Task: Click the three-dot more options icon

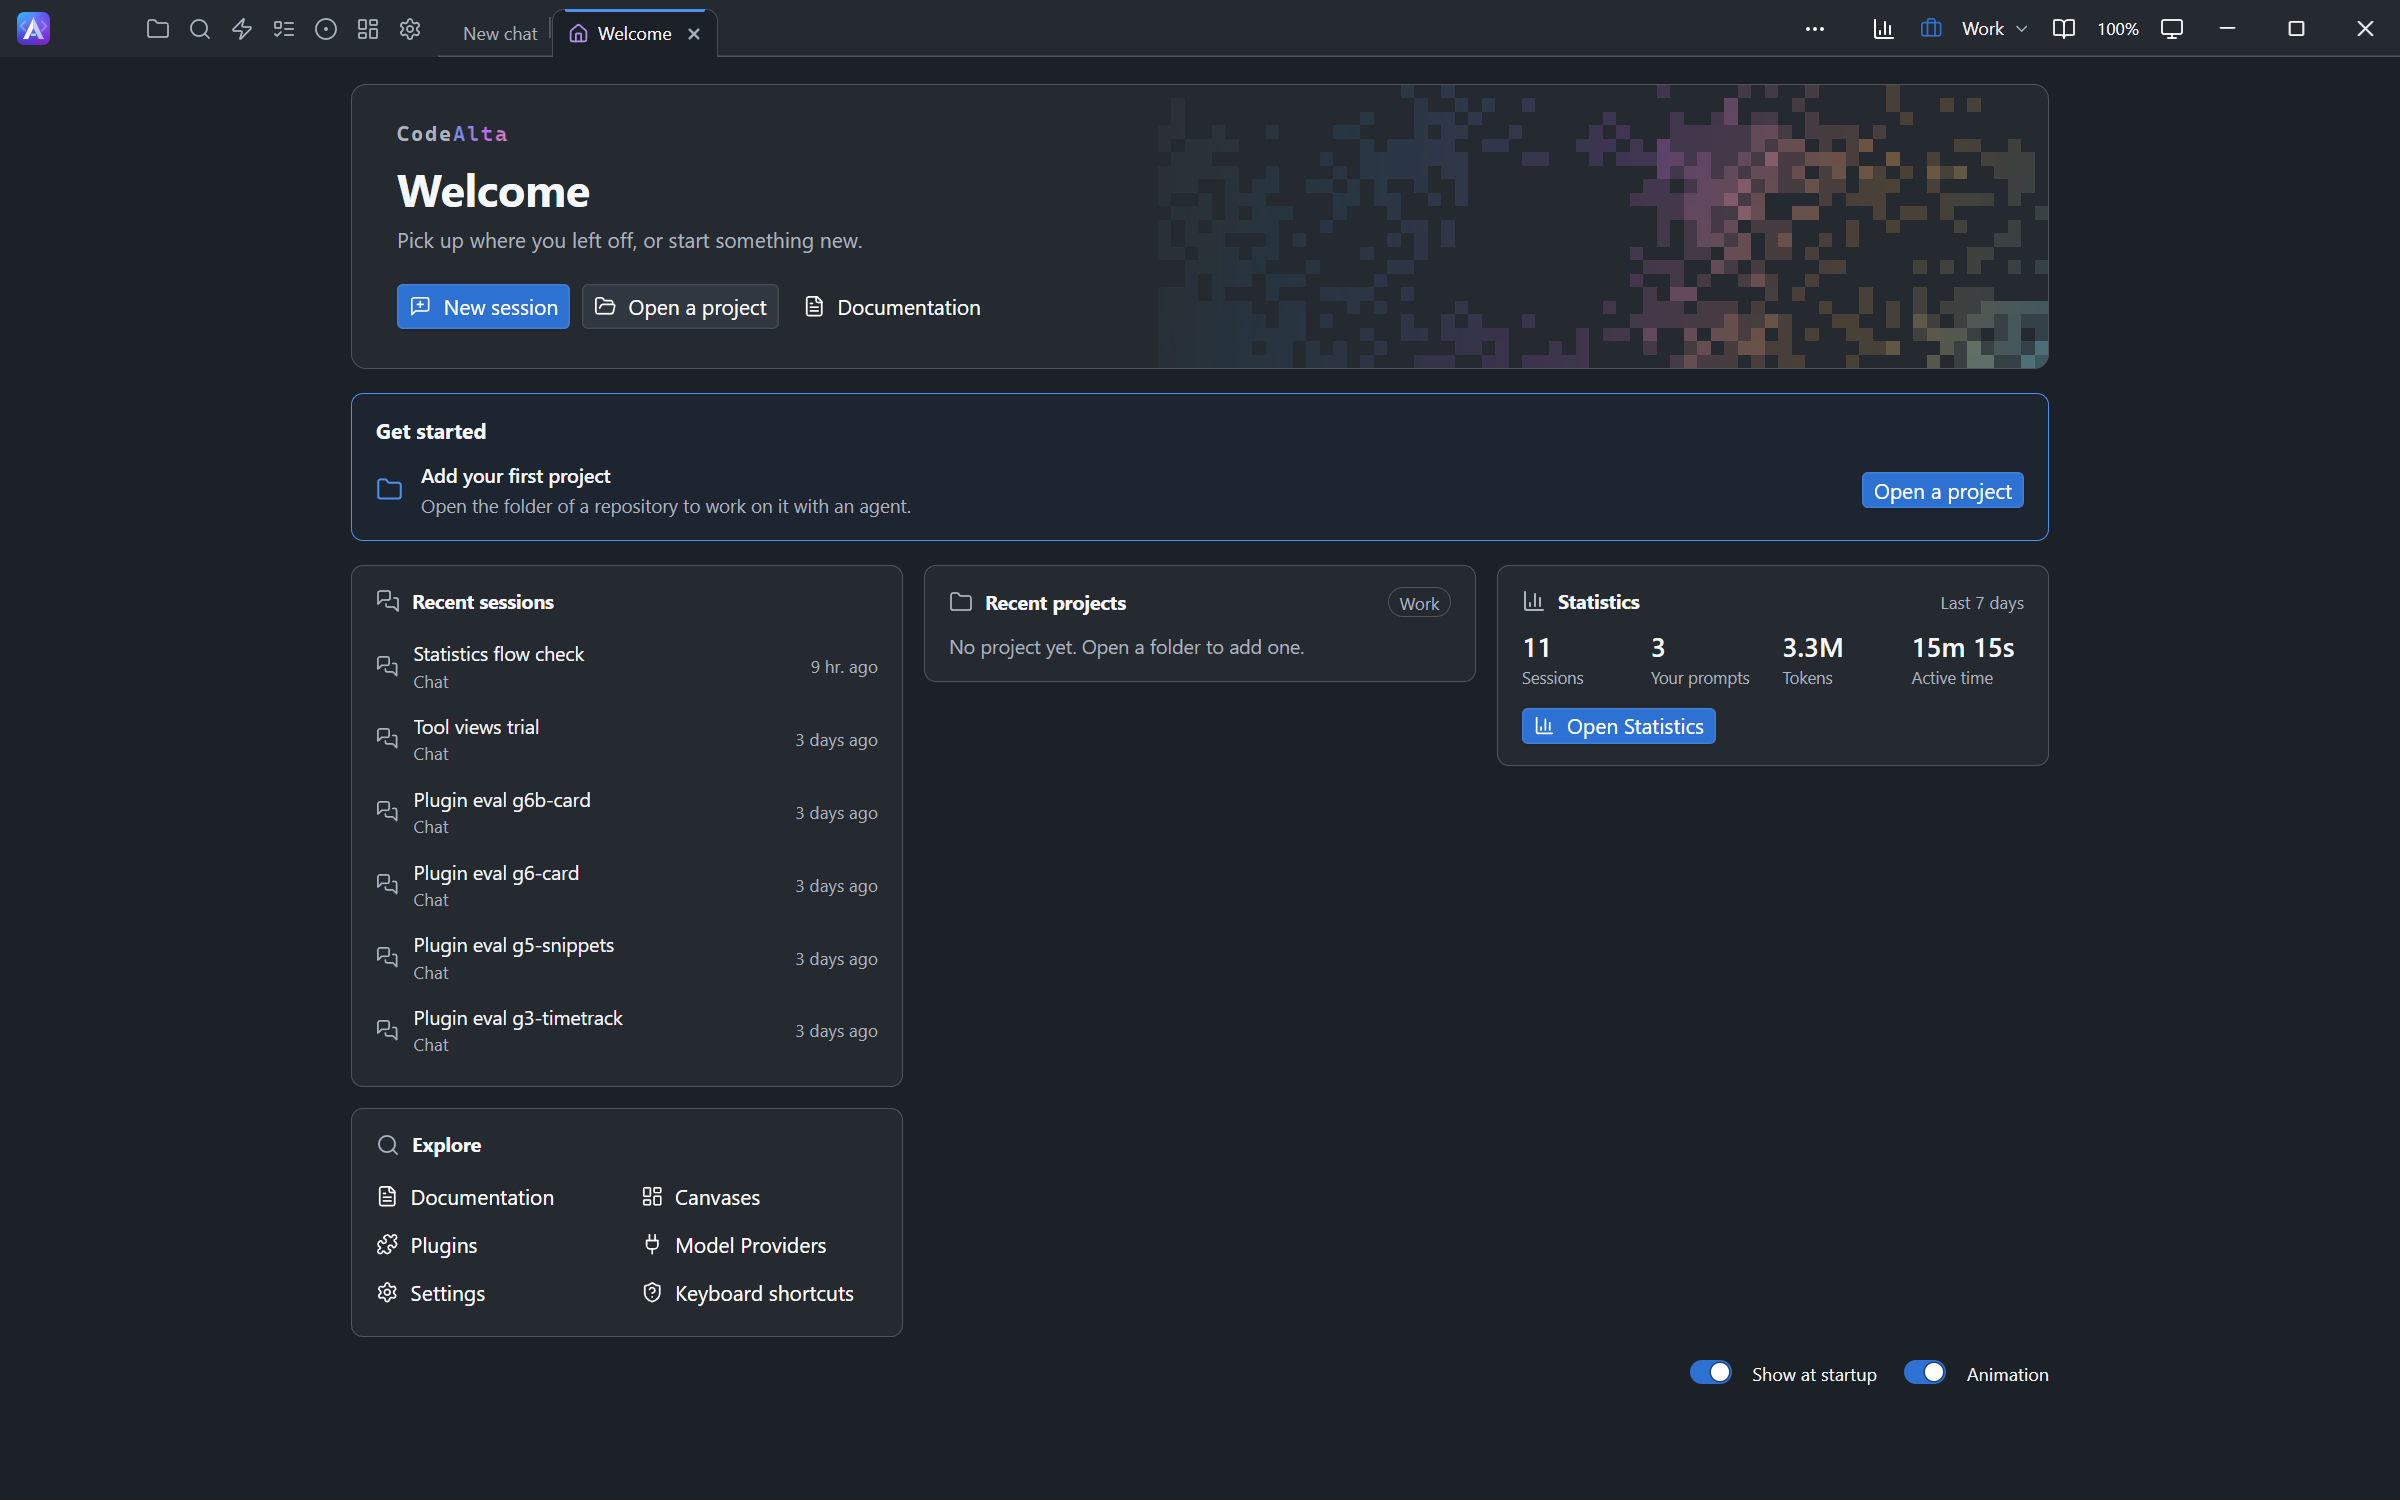Action: click(1815, 29)
